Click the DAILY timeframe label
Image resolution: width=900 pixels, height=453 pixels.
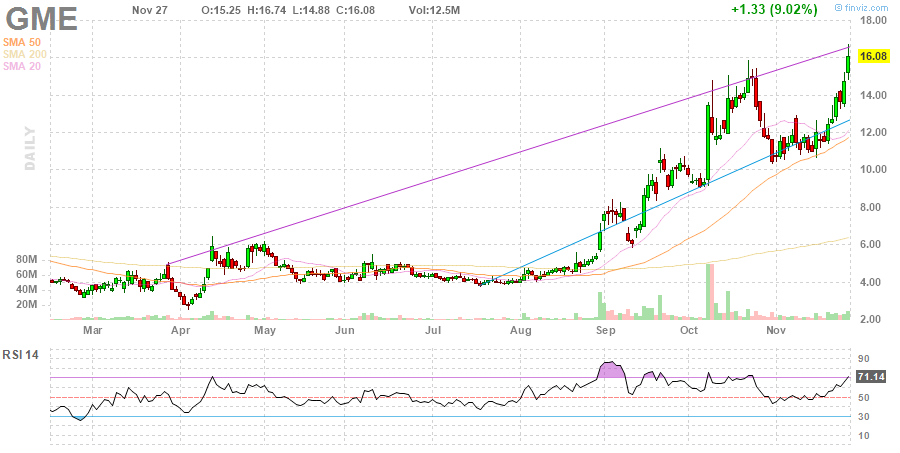pyautogui.click(x=30, y=148)
